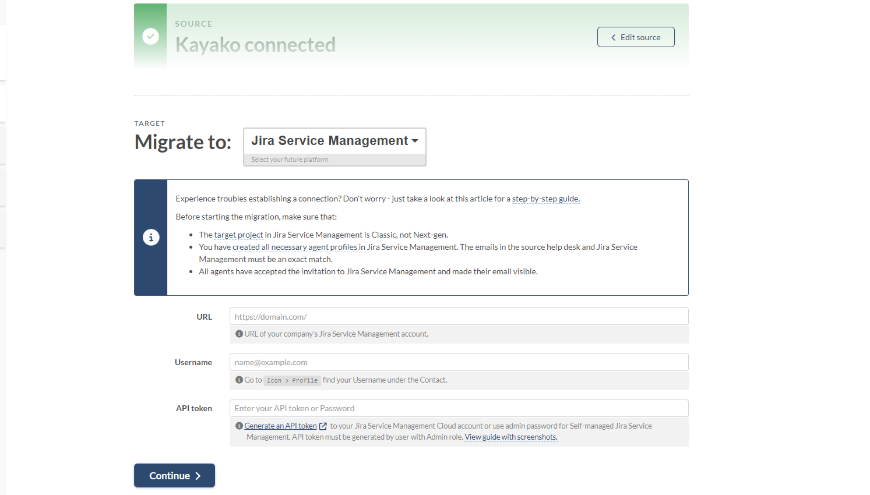Viewport: 870px width, 495px height.
Task: Click the Kayako connected heading
Action: [x=255, y=45]
